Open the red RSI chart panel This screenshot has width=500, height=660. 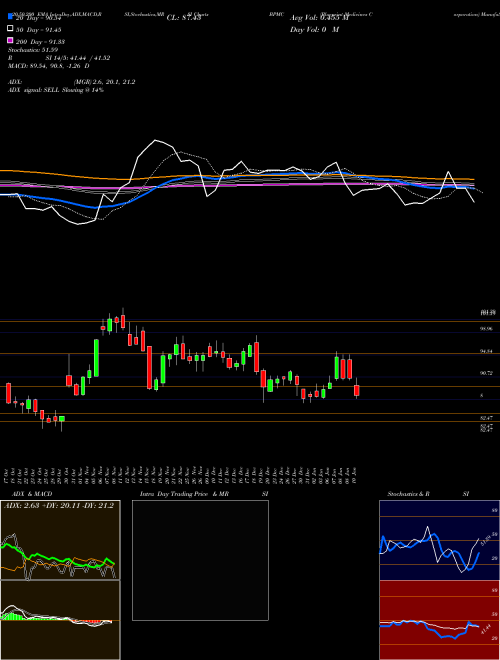439,620
